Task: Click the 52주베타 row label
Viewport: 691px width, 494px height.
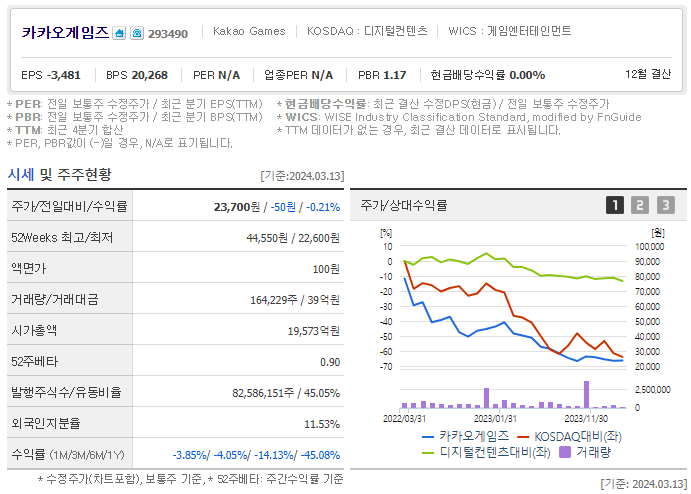Action: [34, 361]
